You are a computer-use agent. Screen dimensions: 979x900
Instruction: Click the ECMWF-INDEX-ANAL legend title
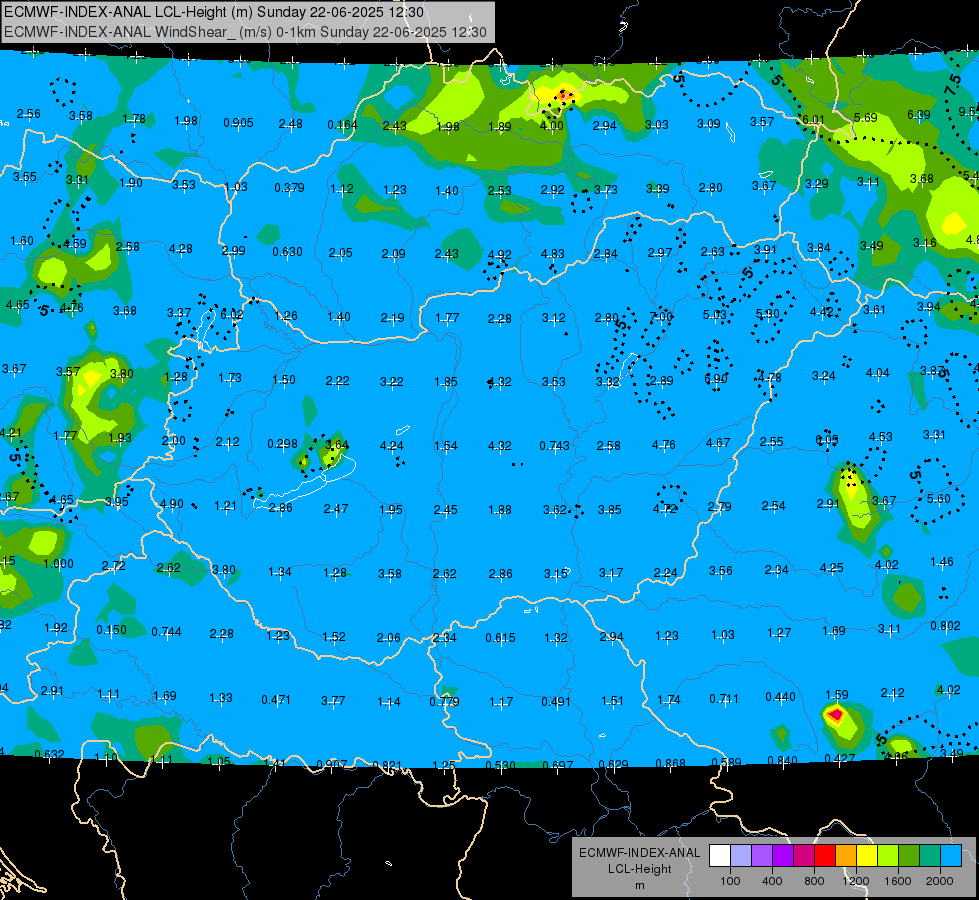tap(639, 853)
